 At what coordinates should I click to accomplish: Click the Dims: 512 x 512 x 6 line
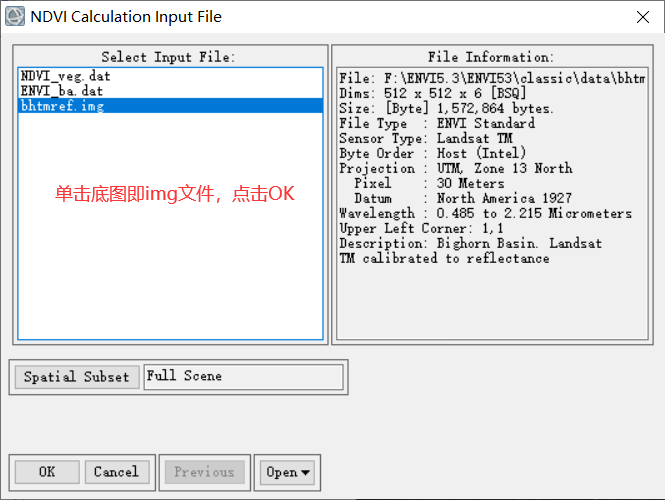pos(433,93)
